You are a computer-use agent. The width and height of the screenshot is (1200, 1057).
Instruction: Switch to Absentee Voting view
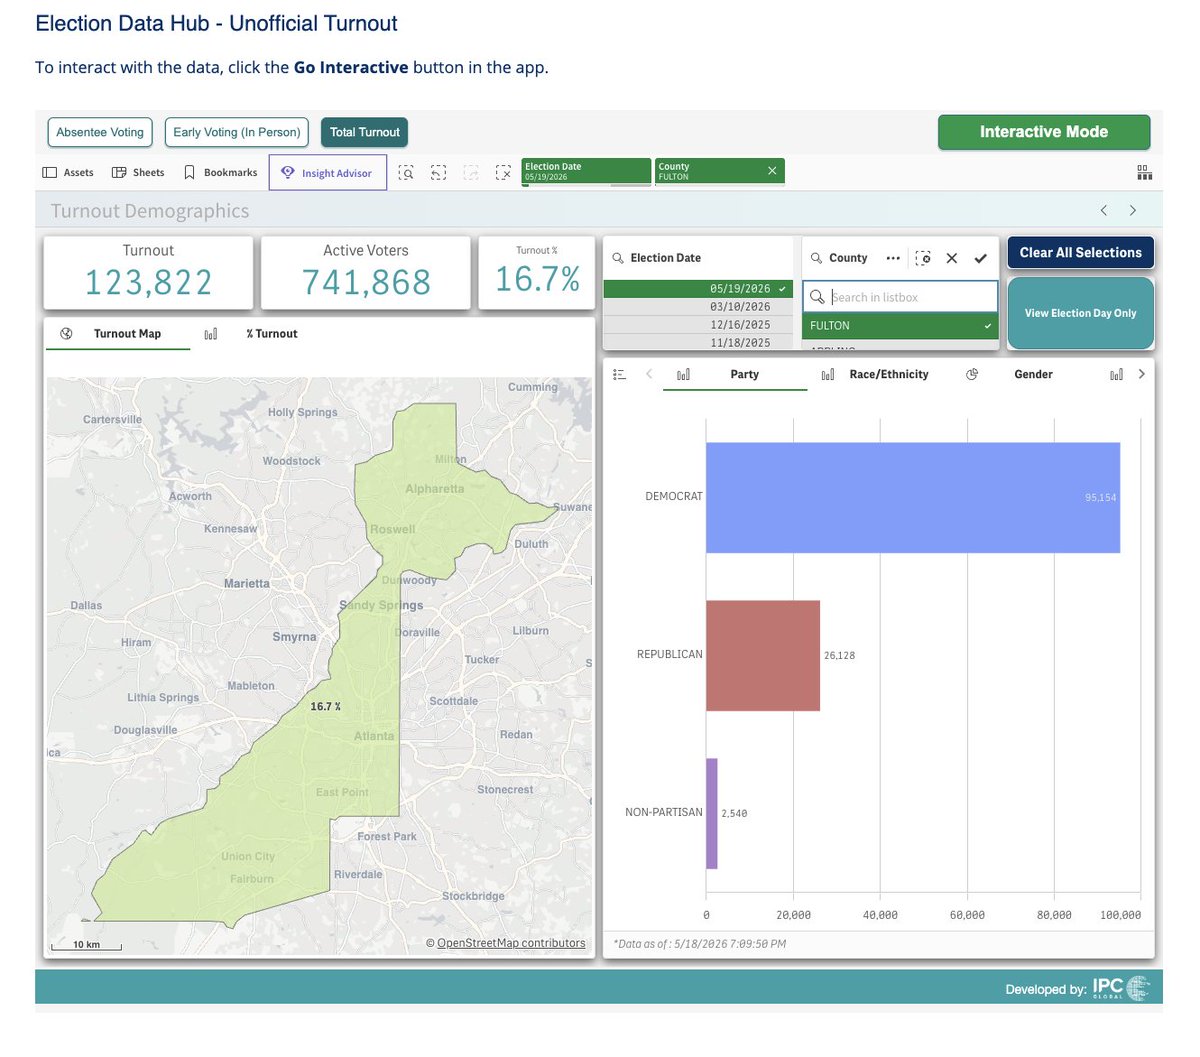(100, 132)
